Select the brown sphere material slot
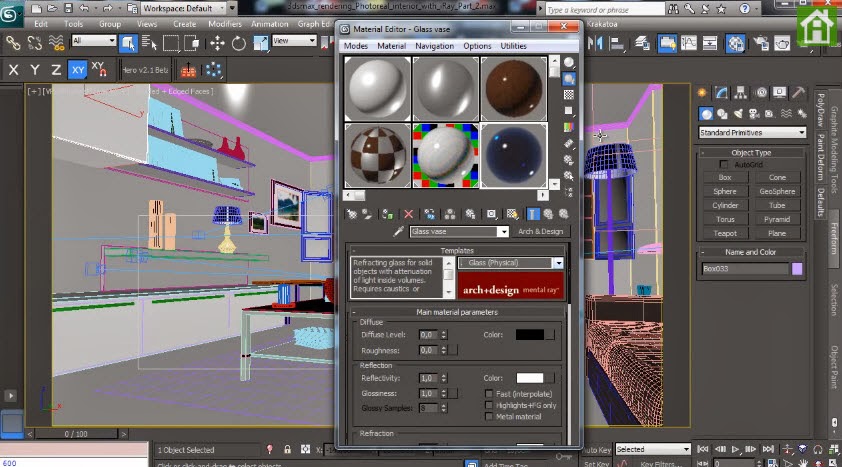 514,89
